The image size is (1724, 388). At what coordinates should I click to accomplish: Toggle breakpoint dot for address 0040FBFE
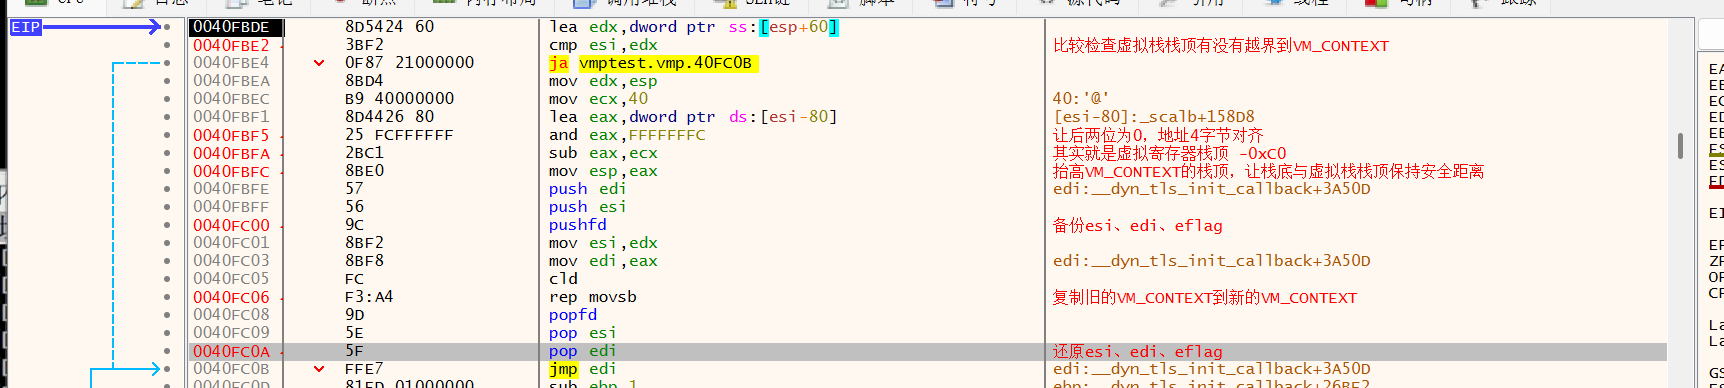click(x=167, y=189)
